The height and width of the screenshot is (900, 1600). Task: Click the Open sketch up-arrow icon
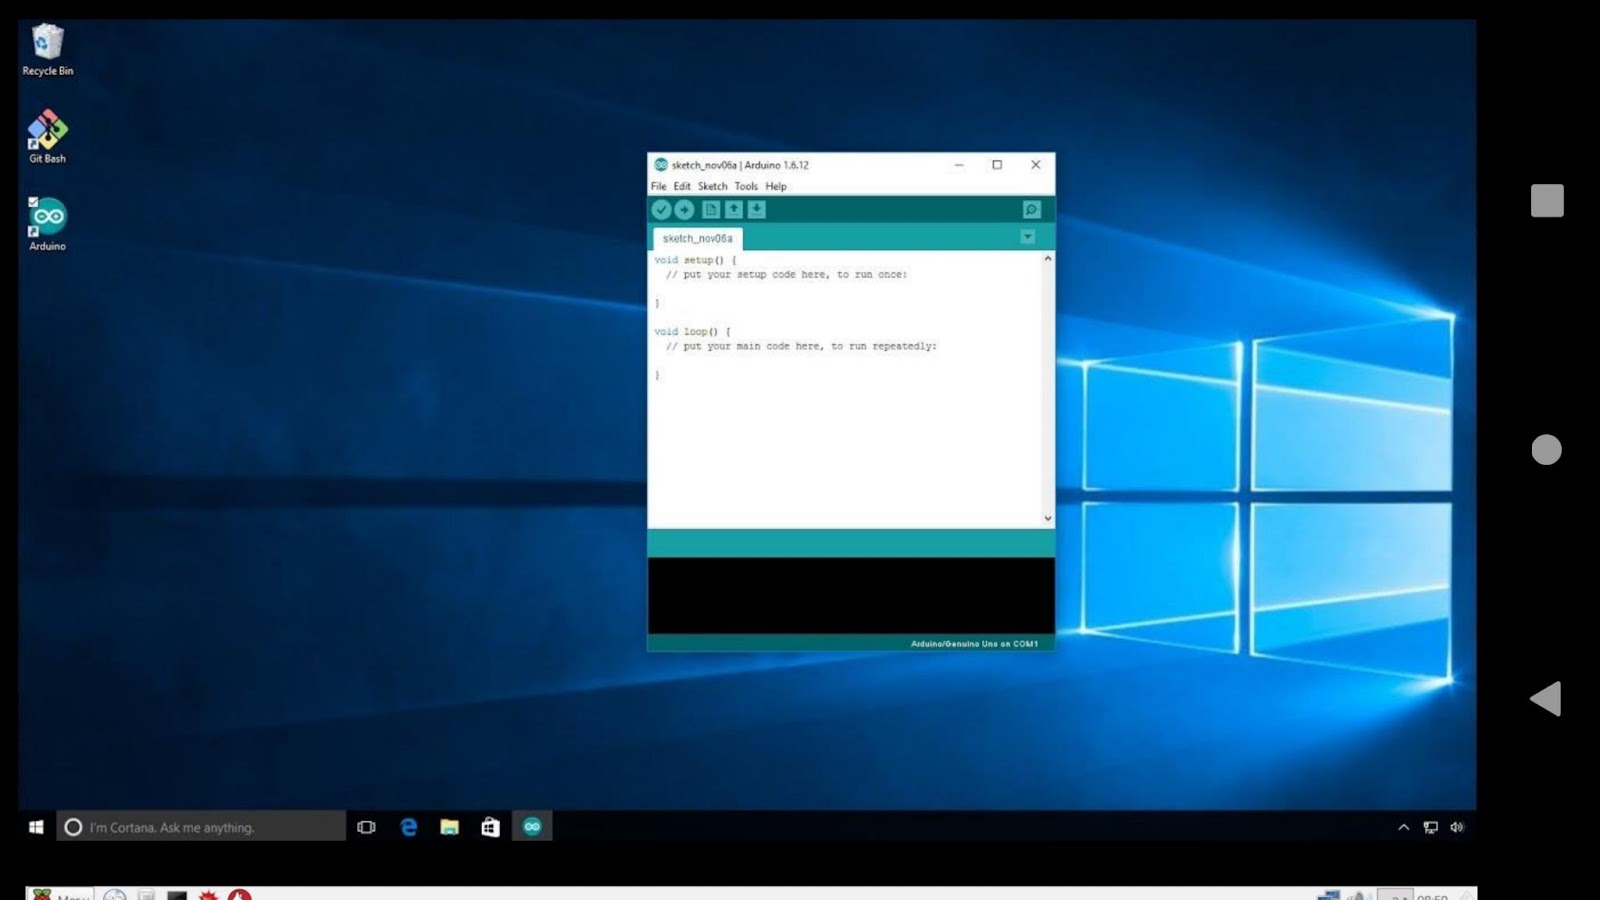[x=734, y=209]
